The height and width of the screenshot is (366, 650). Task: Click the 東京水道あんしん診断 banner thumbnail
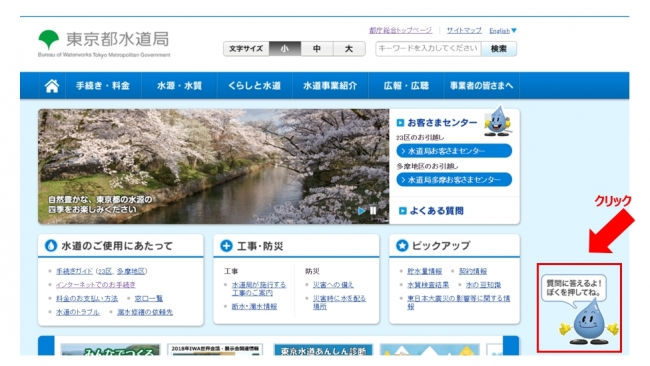coord(323,349)
